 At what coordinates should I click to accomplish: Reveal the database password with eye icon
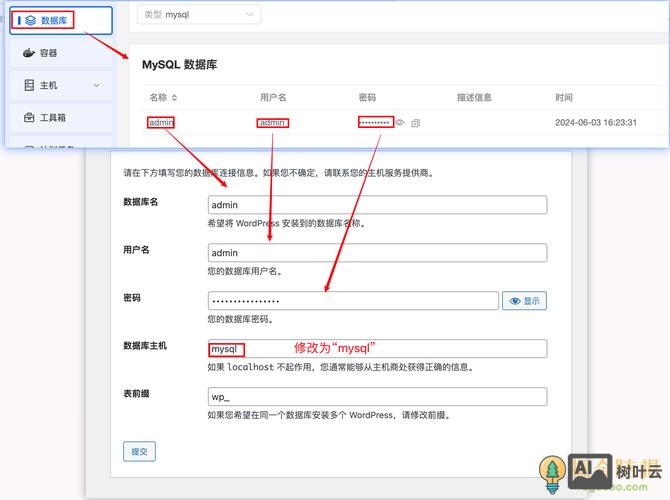[x=400, y=123]
